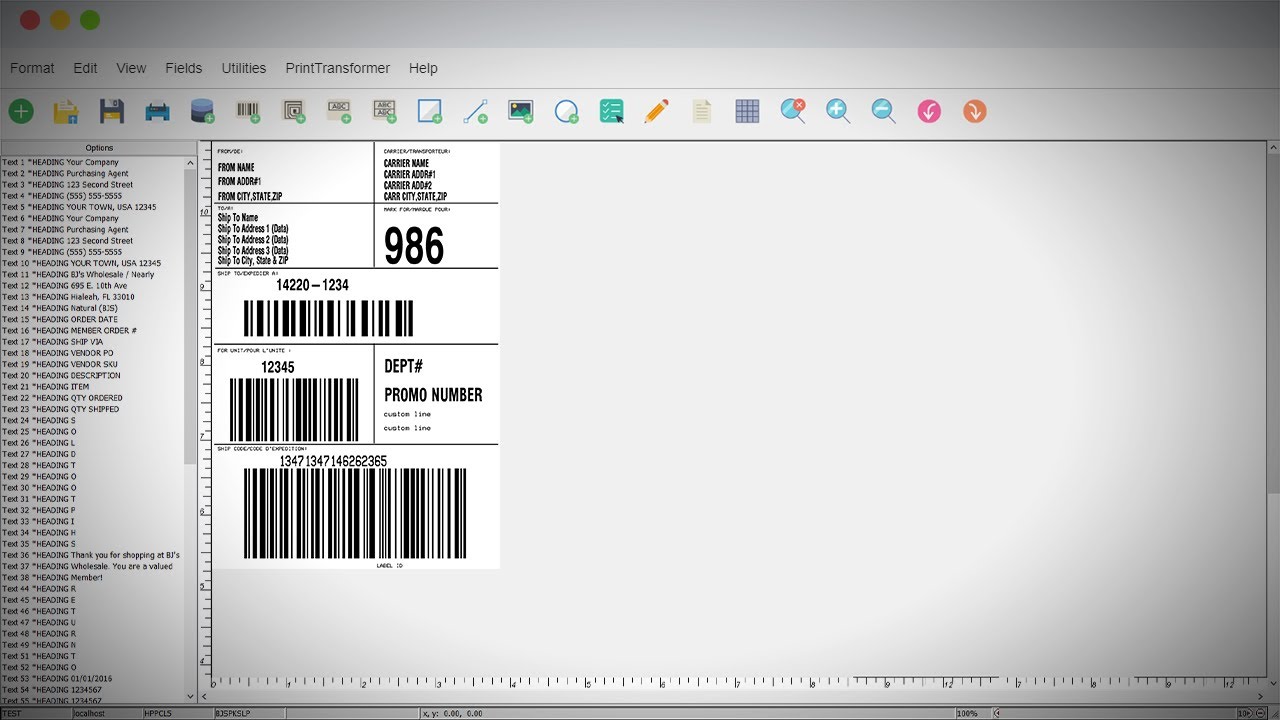Select Text 12 HEADING 695 E. 10th Ave
Viewport: 1280px width, 720px height.
point(92,286)
